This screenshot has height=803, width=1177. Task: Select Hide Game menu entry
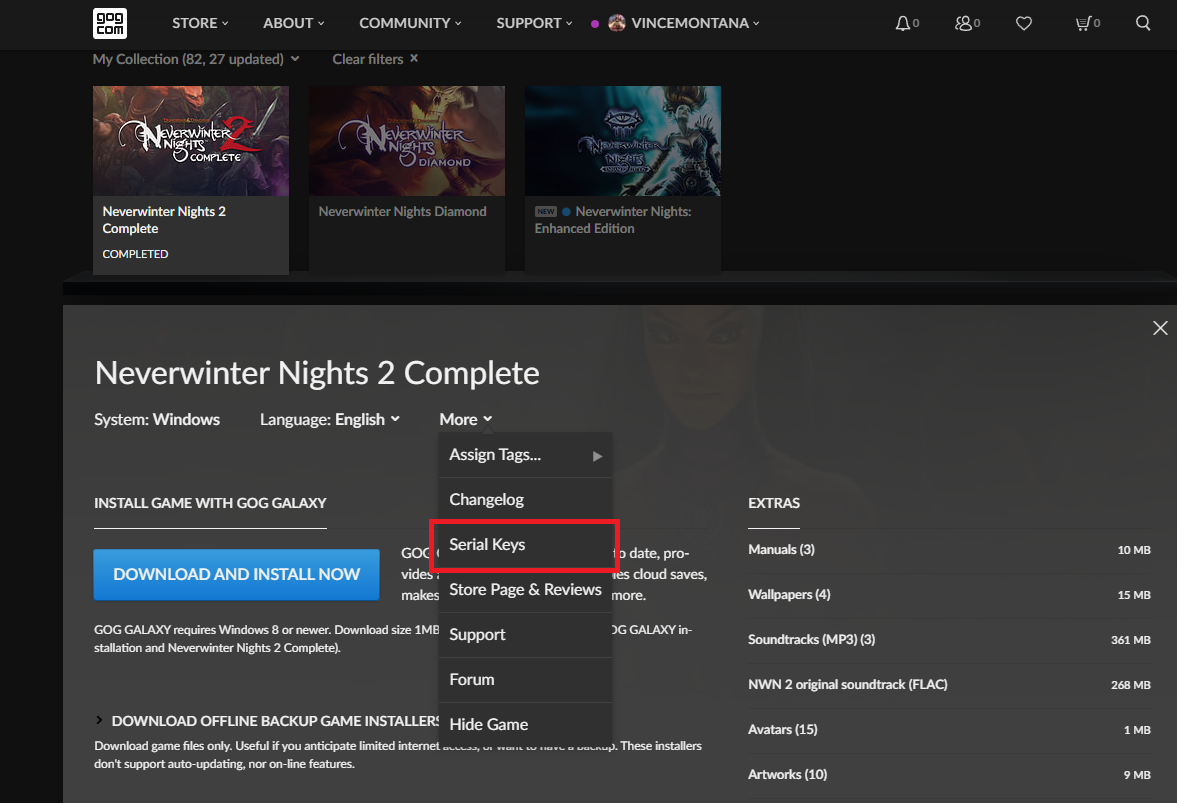[x=525, y=725]
